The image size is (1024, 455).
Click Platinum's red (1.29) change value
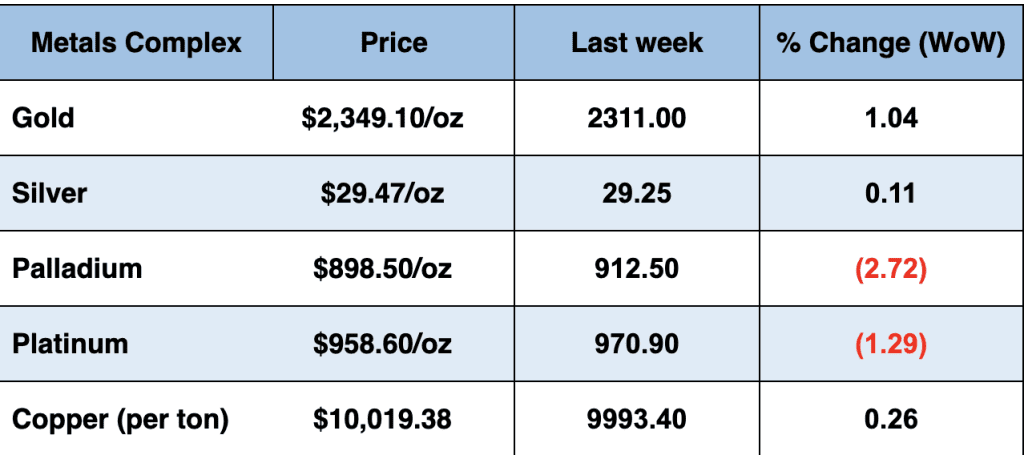(891, 344)
